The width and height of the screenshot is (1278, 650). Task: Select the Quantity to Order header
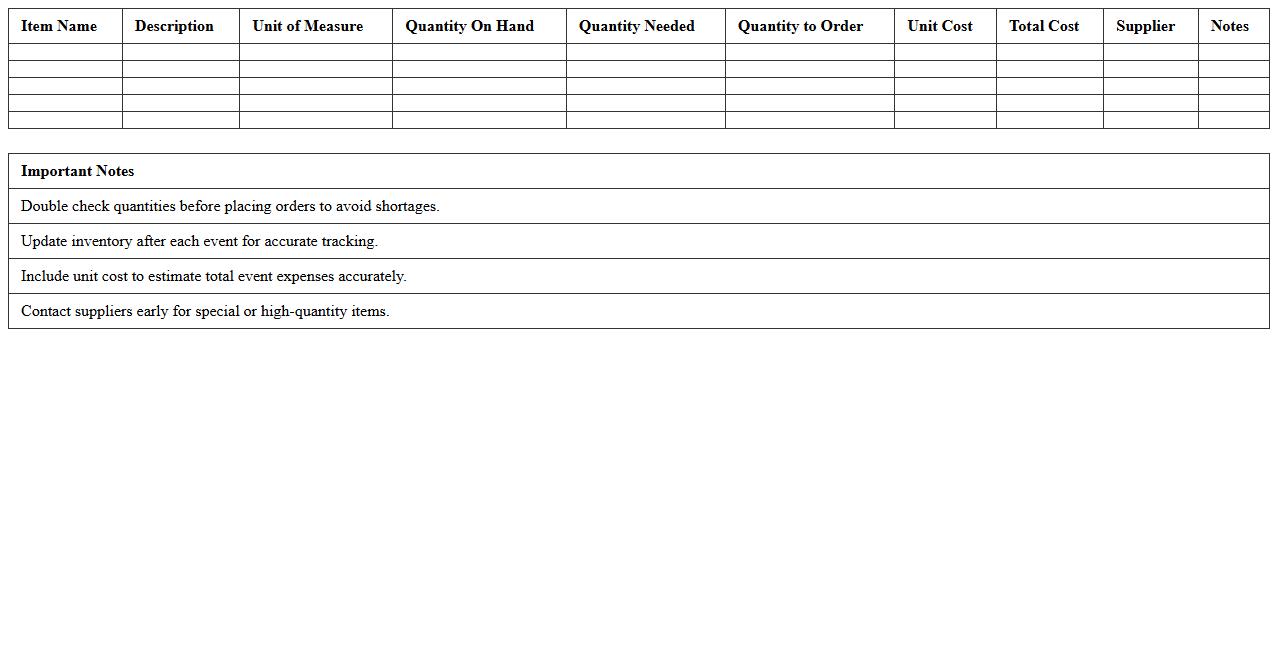801,26
